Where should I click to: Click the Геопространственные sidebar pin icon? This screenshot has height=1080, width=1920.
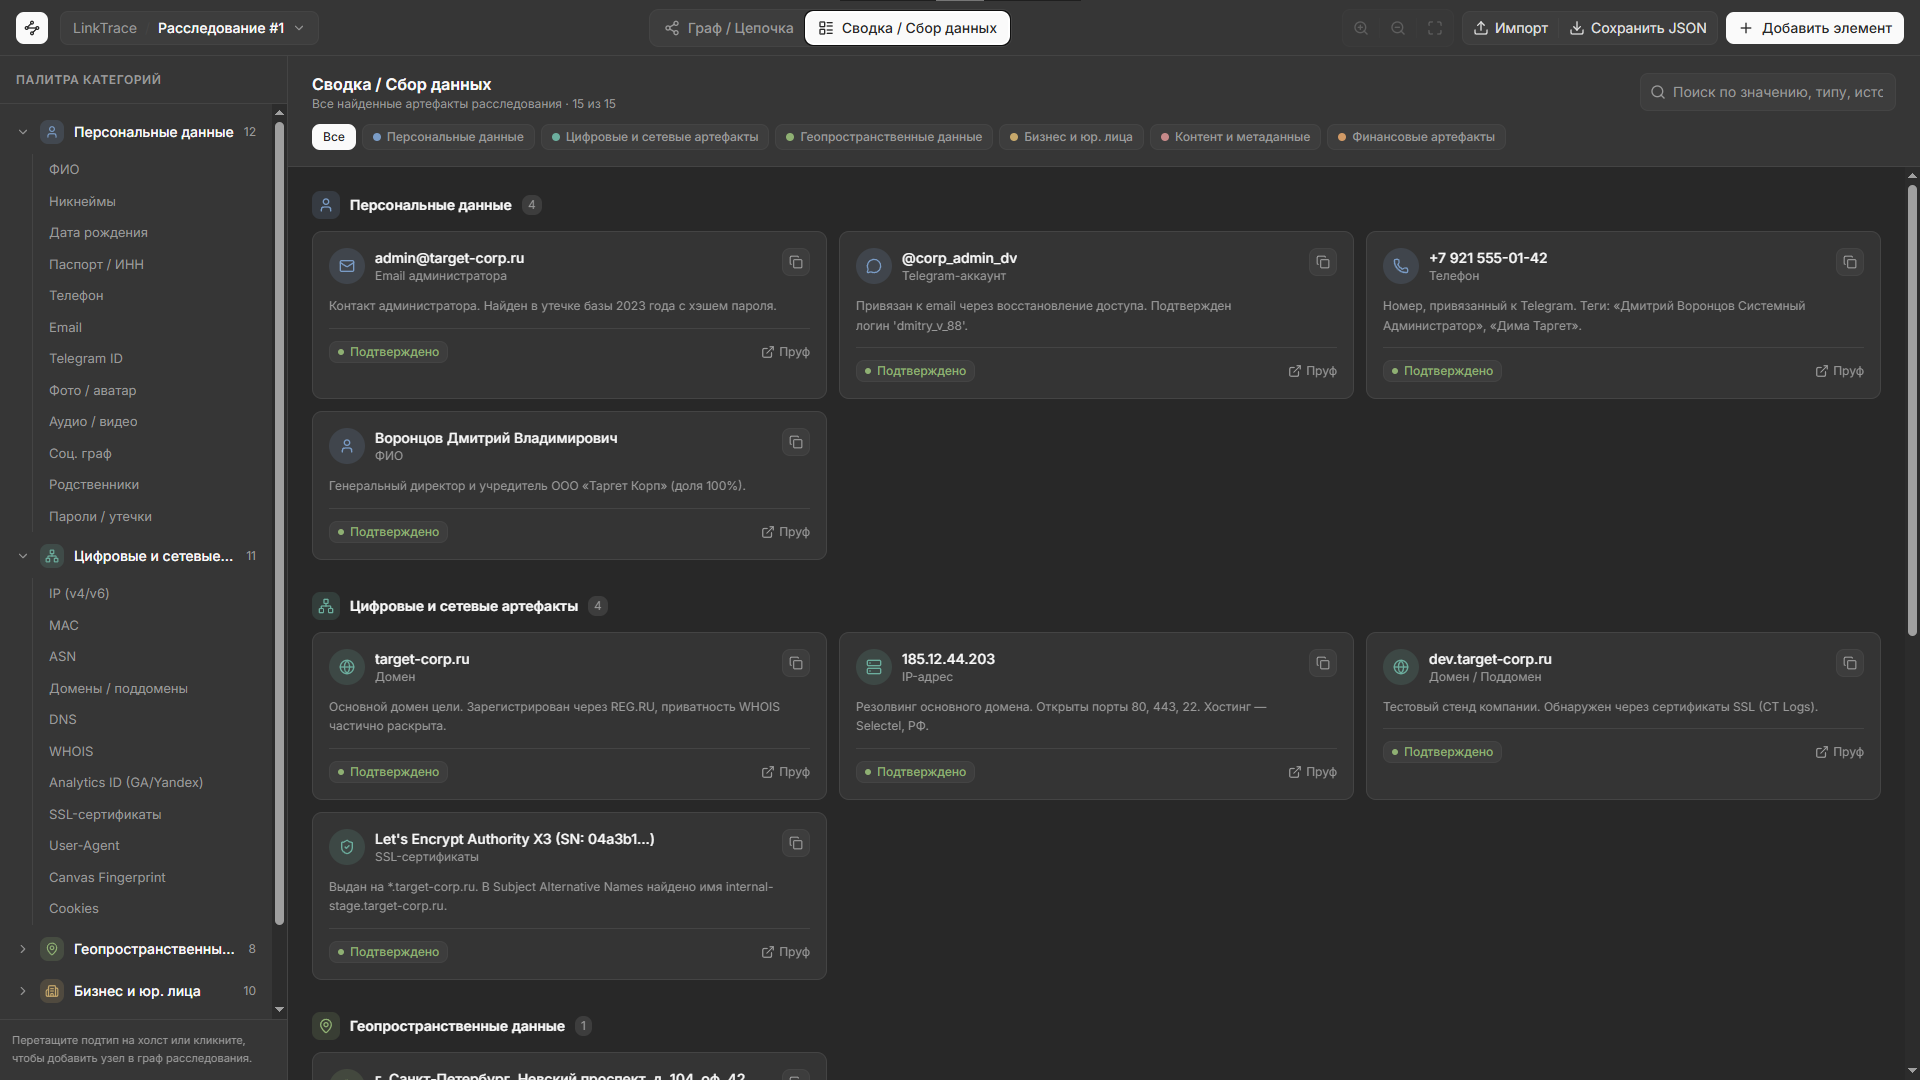(52, 949)
